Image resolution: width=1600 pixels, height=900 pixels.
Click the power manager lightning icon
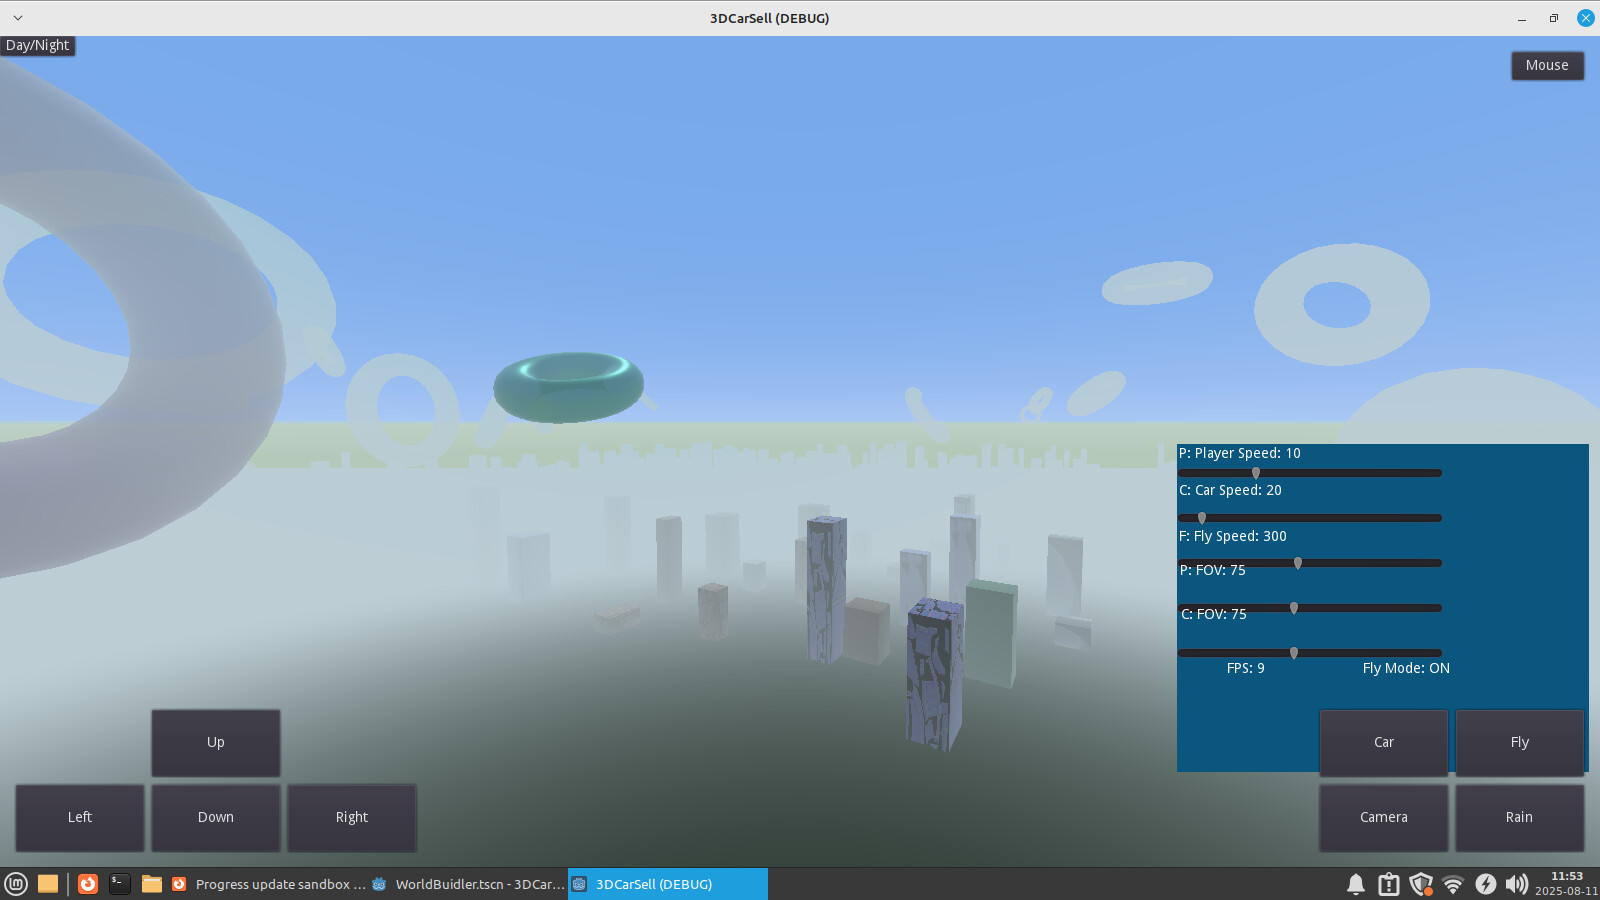pyautogui.click(x=1486, y=884)
